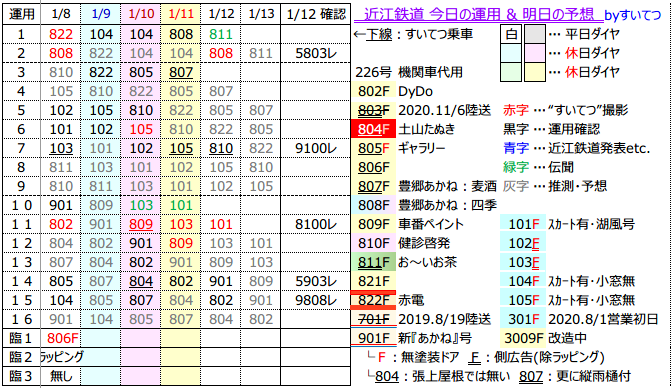This screenshot has width=671, height=388.
Task: Select the green-highlighted 811F cell
Action: [374, 262]
